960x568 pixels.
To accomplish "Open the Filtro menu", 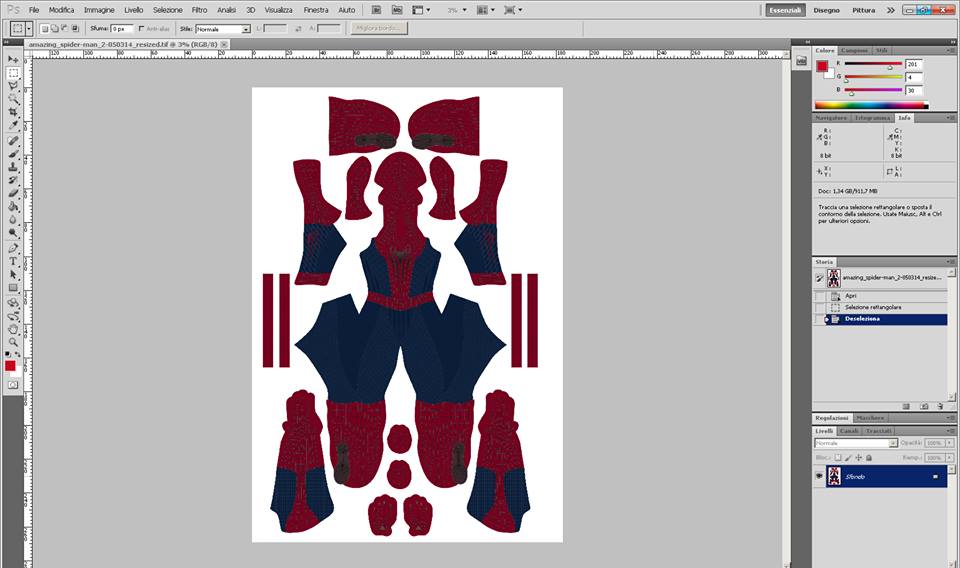I will click(199, 10).
